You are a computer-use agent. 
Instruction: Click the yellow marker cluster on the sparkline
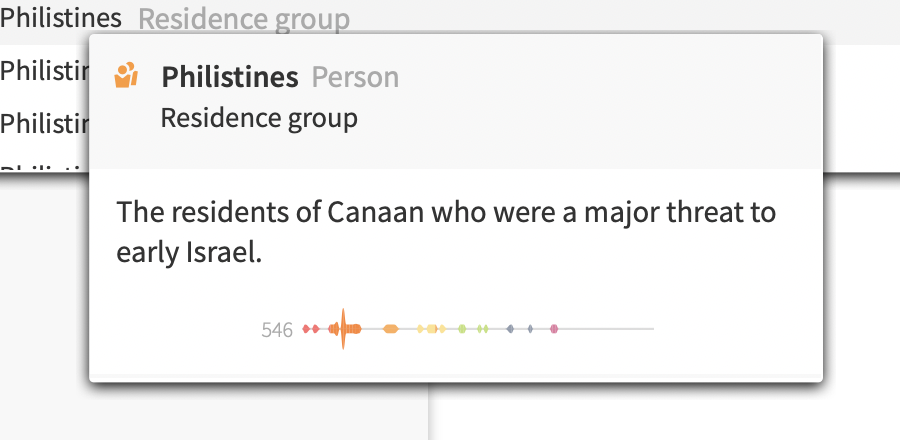(x=431, y=328)
